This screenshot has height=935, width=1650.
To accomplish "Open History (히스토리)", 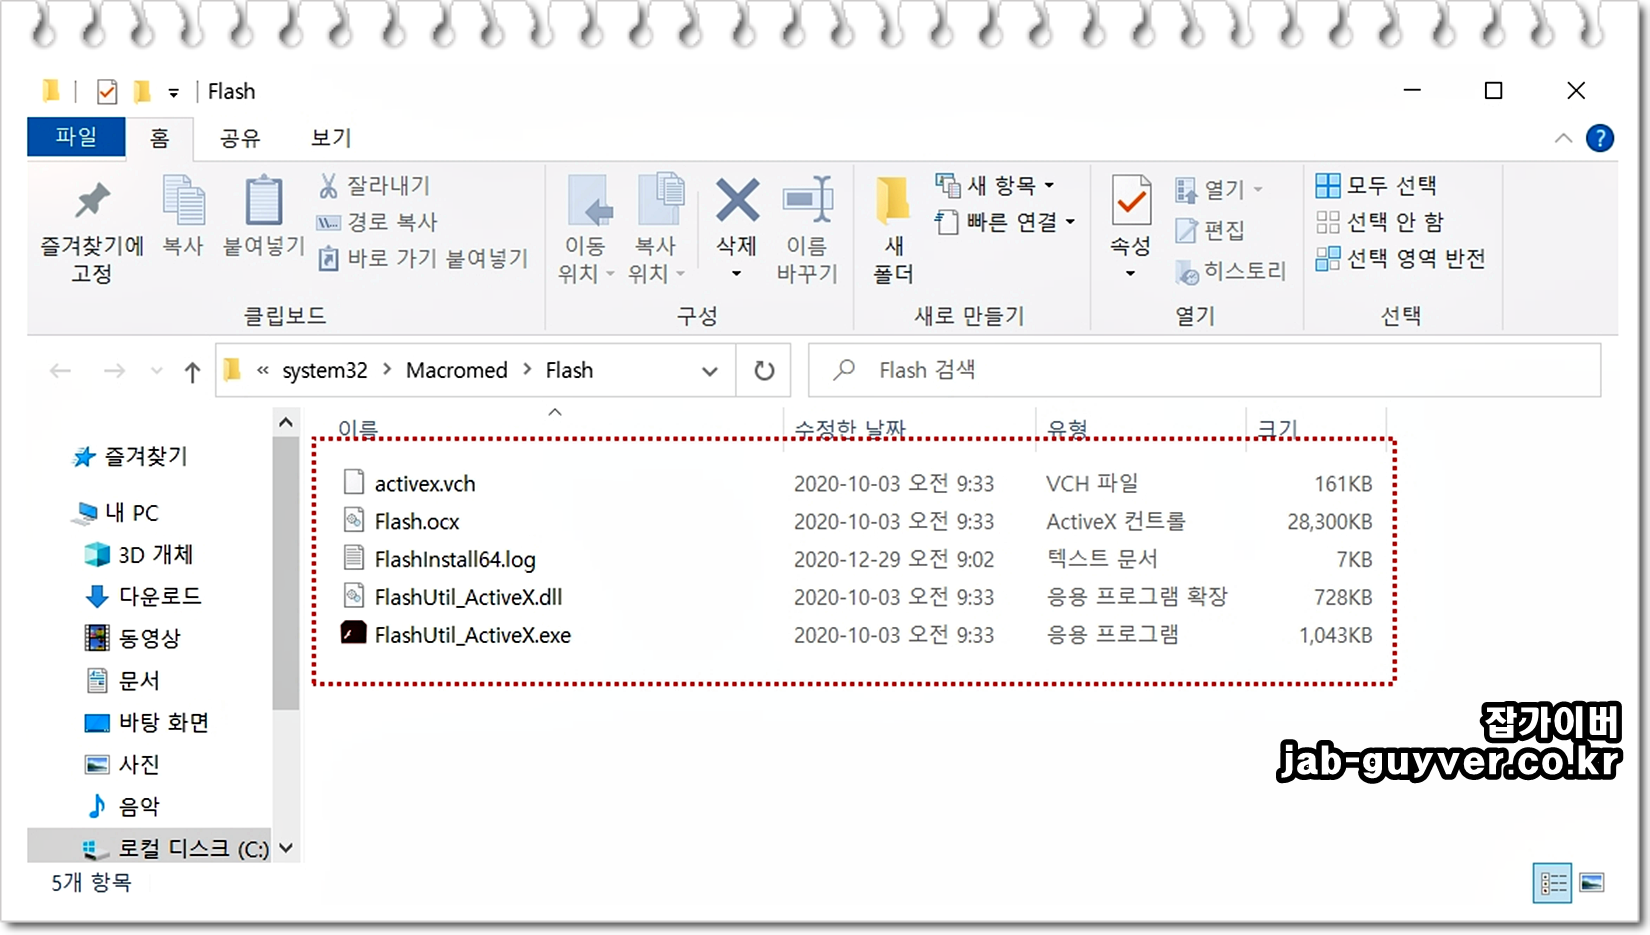I will tap(1230, 271).
